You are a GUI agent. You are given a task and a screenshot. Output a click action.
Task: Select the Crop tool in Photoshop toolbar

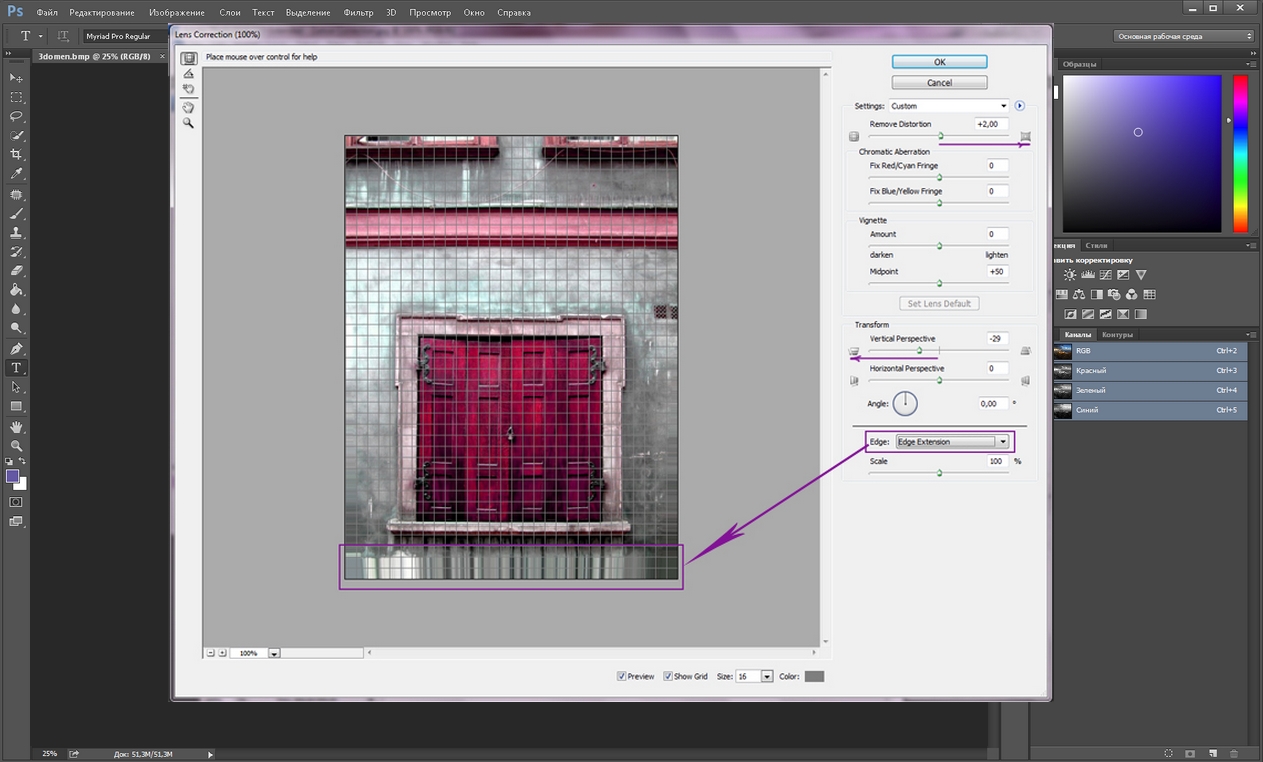[16, 155]
